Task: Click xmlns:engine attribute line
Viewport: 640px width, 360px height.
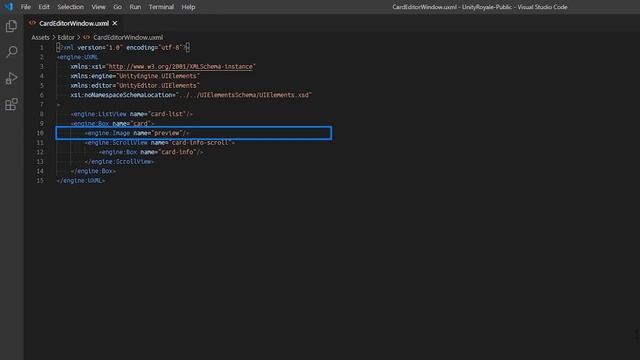Action: point(135,76)
